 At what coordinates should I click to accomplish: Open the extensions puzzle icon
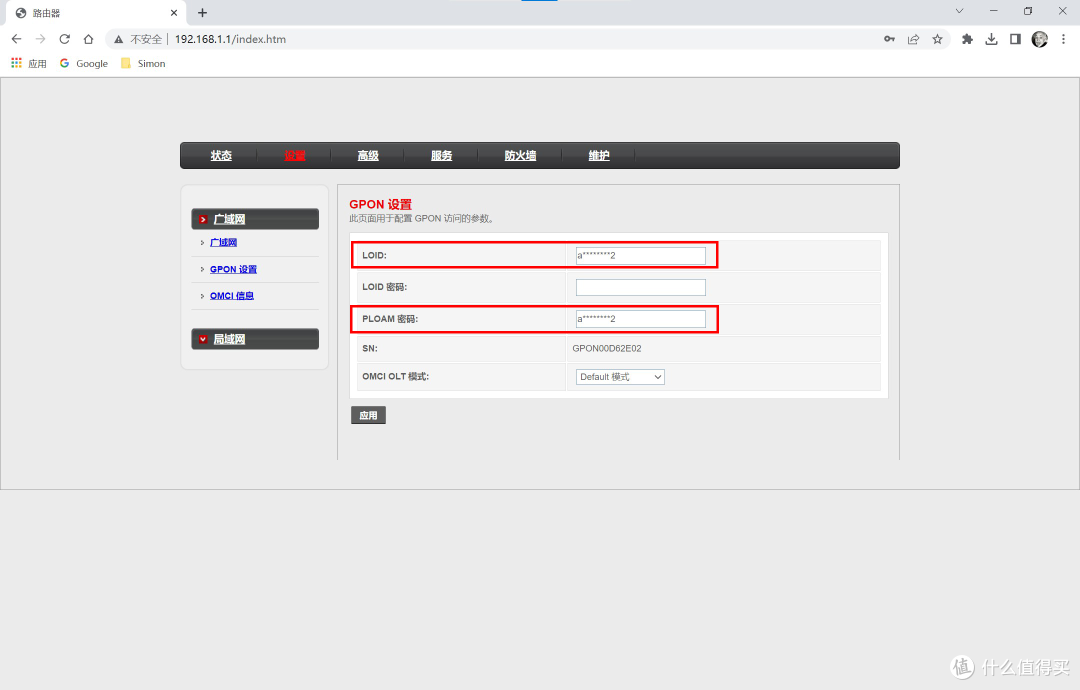(967, 39)
